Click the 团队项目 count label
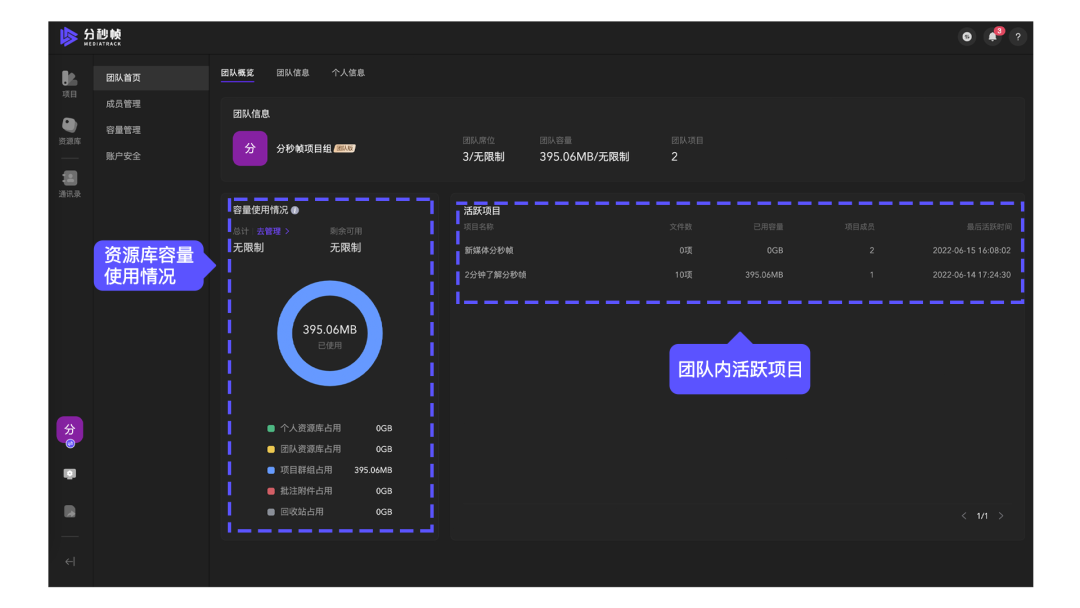 click(687, 140)
